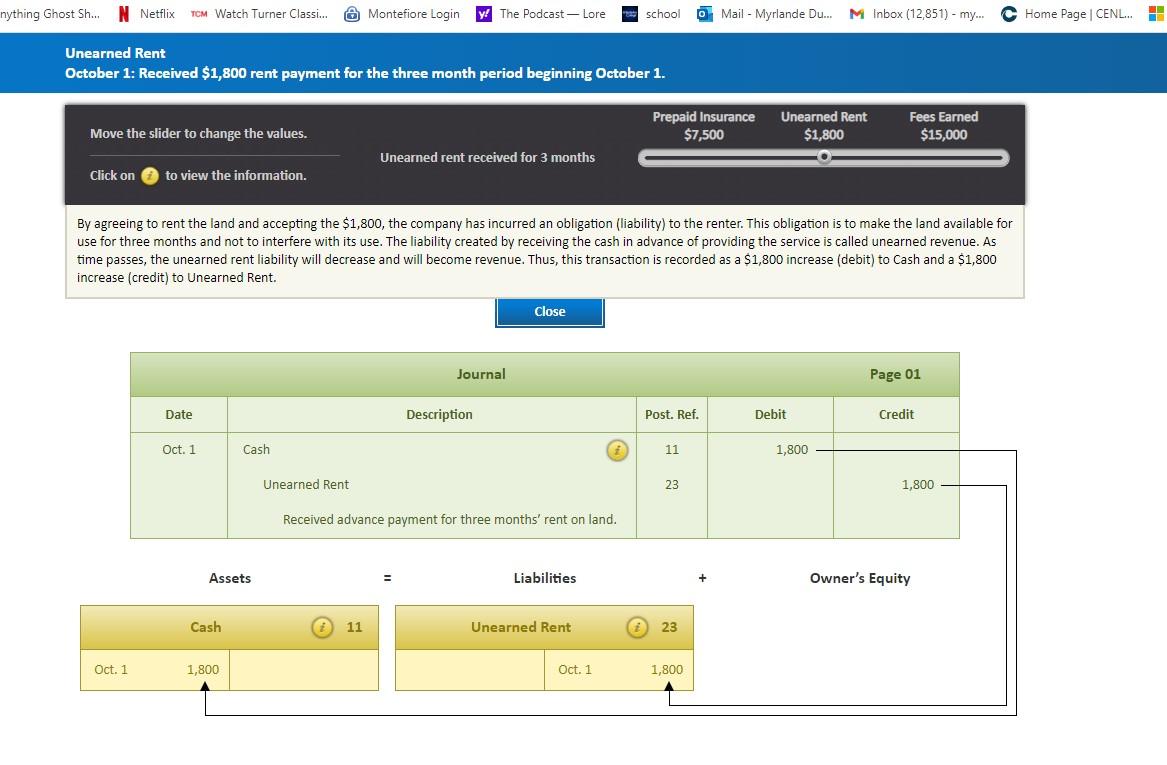Click the October 1 transaction description heading
This screenshot has height=765, width=1167.
pyautogui.click(x=365, y=73)
